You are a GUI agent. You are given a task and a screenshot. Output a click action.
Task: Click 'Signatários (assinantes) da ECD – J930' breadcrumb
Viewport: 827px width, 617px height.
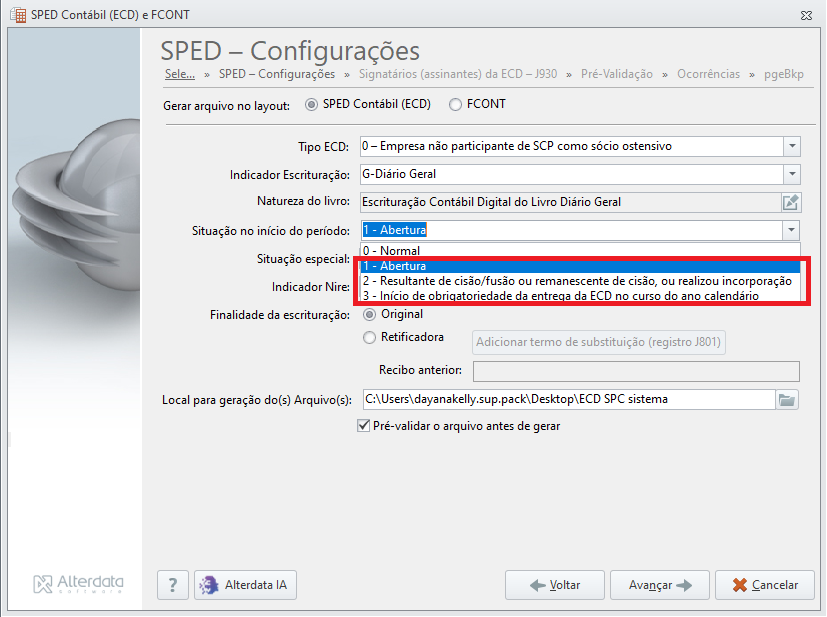(x=458, y=74)
